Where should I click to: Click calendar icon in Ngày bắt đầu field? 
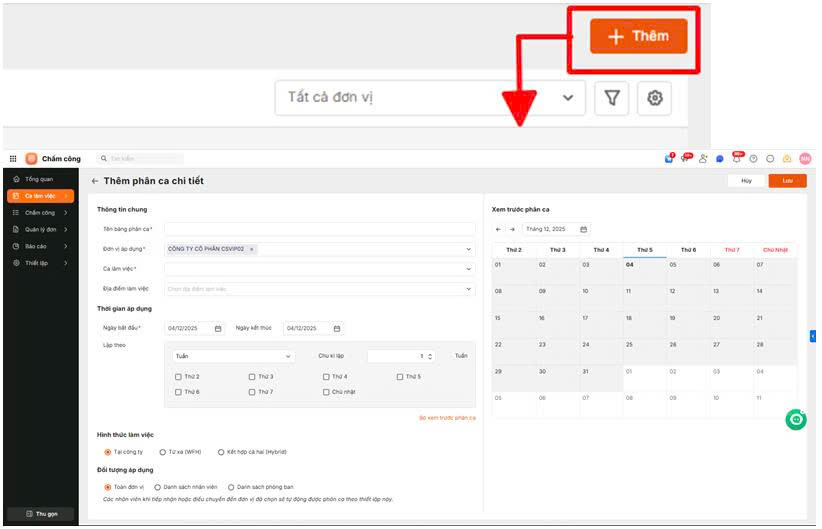click(218, 329)
